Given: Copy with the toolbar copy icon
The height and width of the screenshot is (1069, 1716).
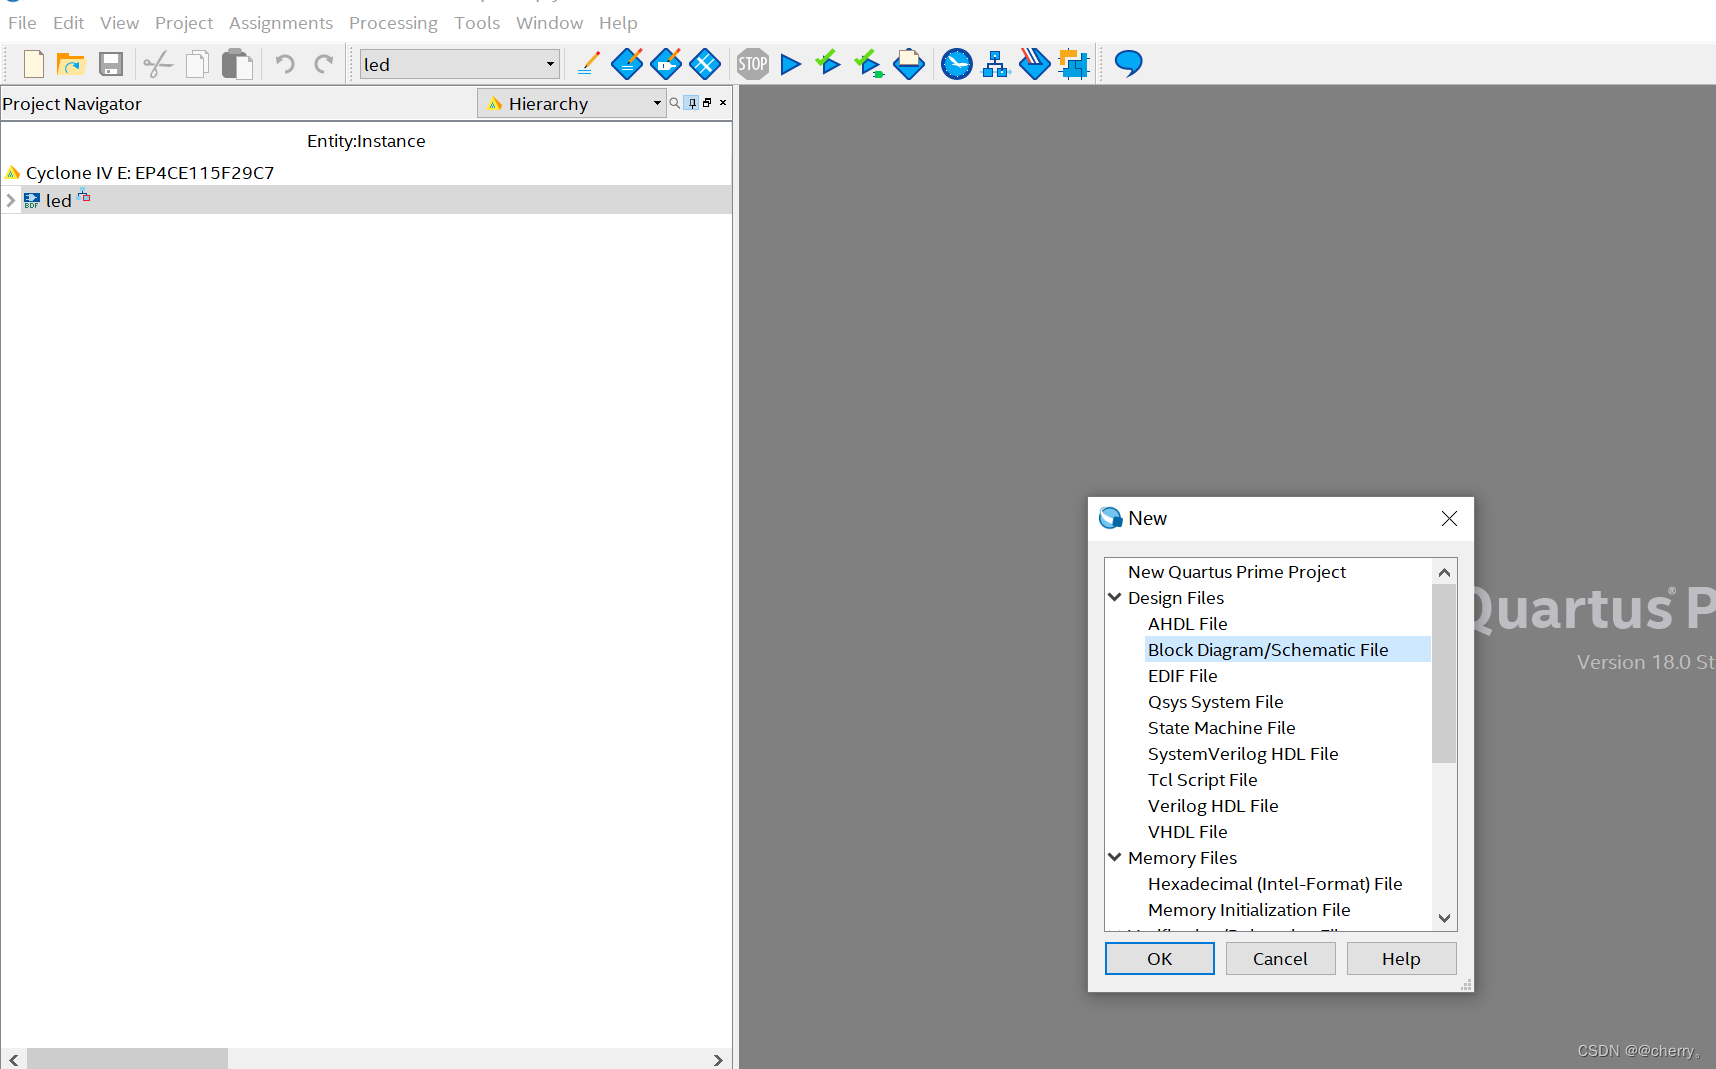Looking at the screenshot, I should pyautogui.click(x=198, y=64).
